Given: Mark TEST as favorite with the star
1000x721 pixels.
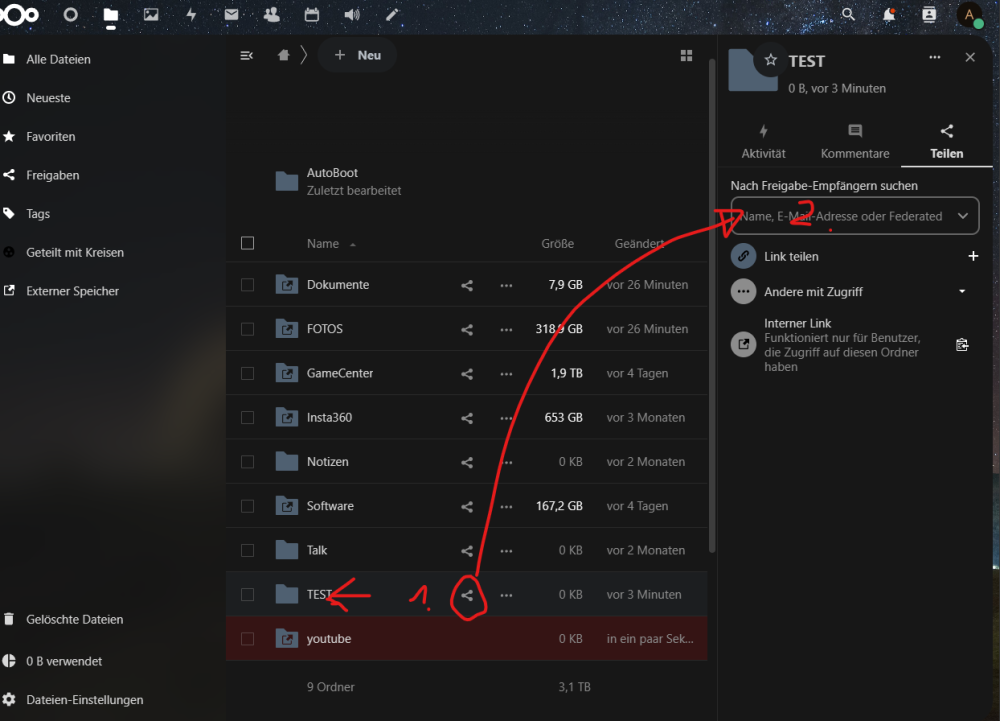Looking at the screenshot, I should tap(770, 60).
